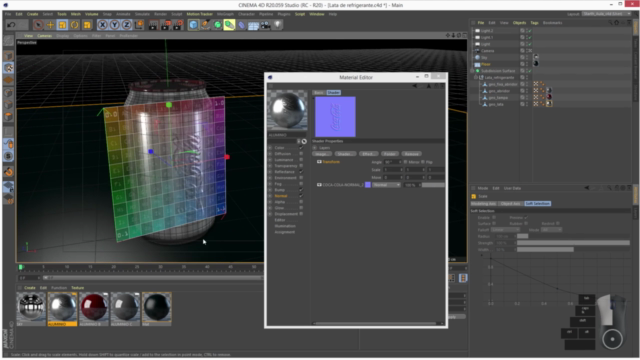
Task: Activate the Move tool
Action: (x=50, y=25)
